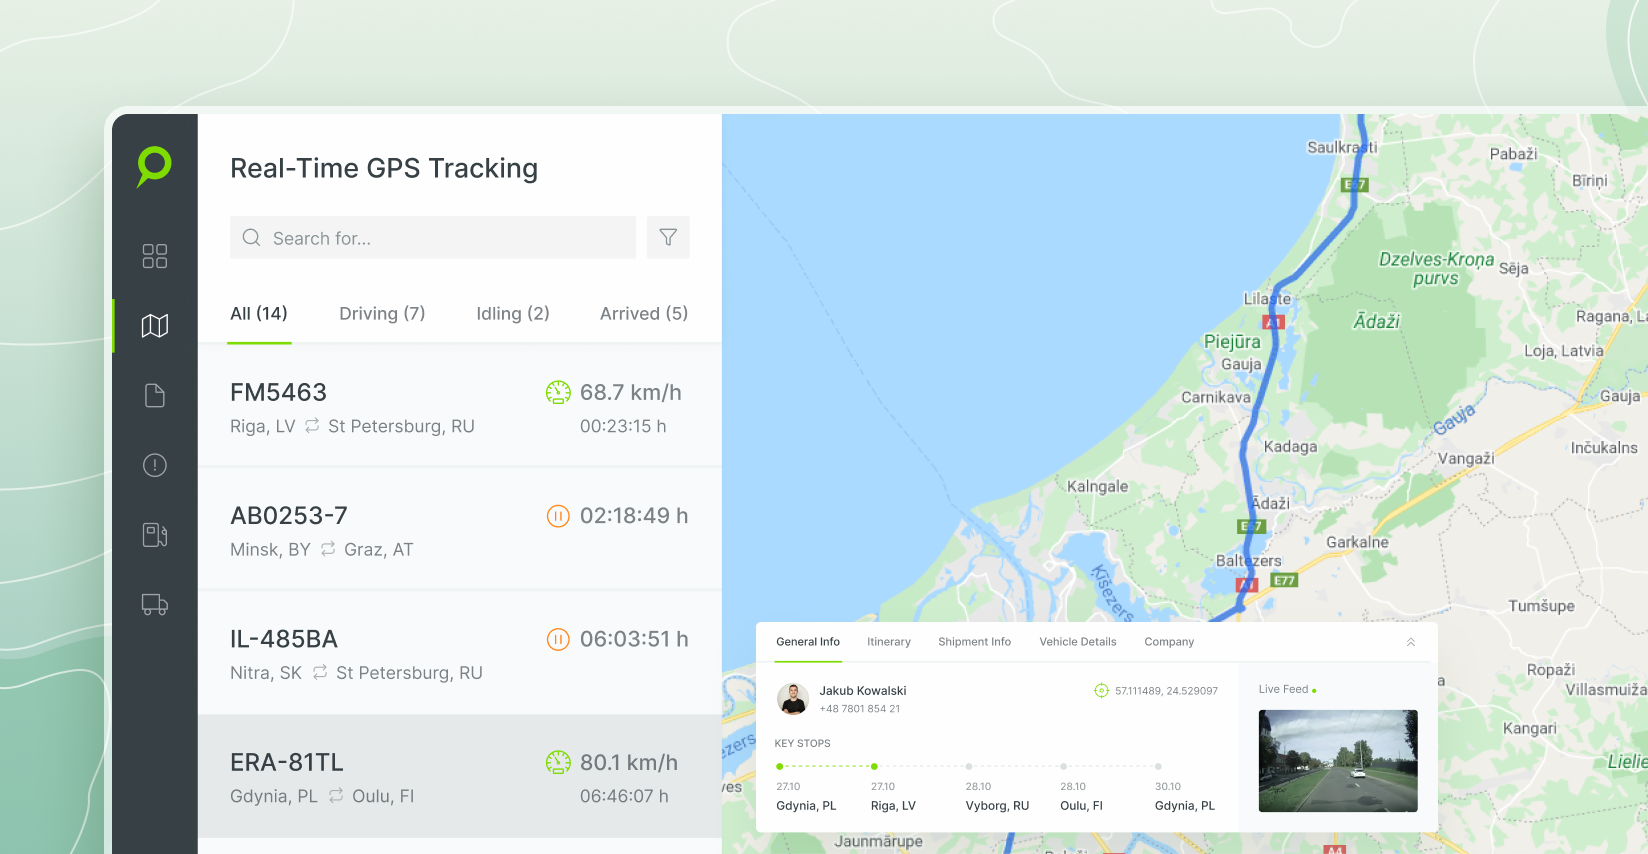
Task: Click Saulkrasti on the map
Action: 1342,147
